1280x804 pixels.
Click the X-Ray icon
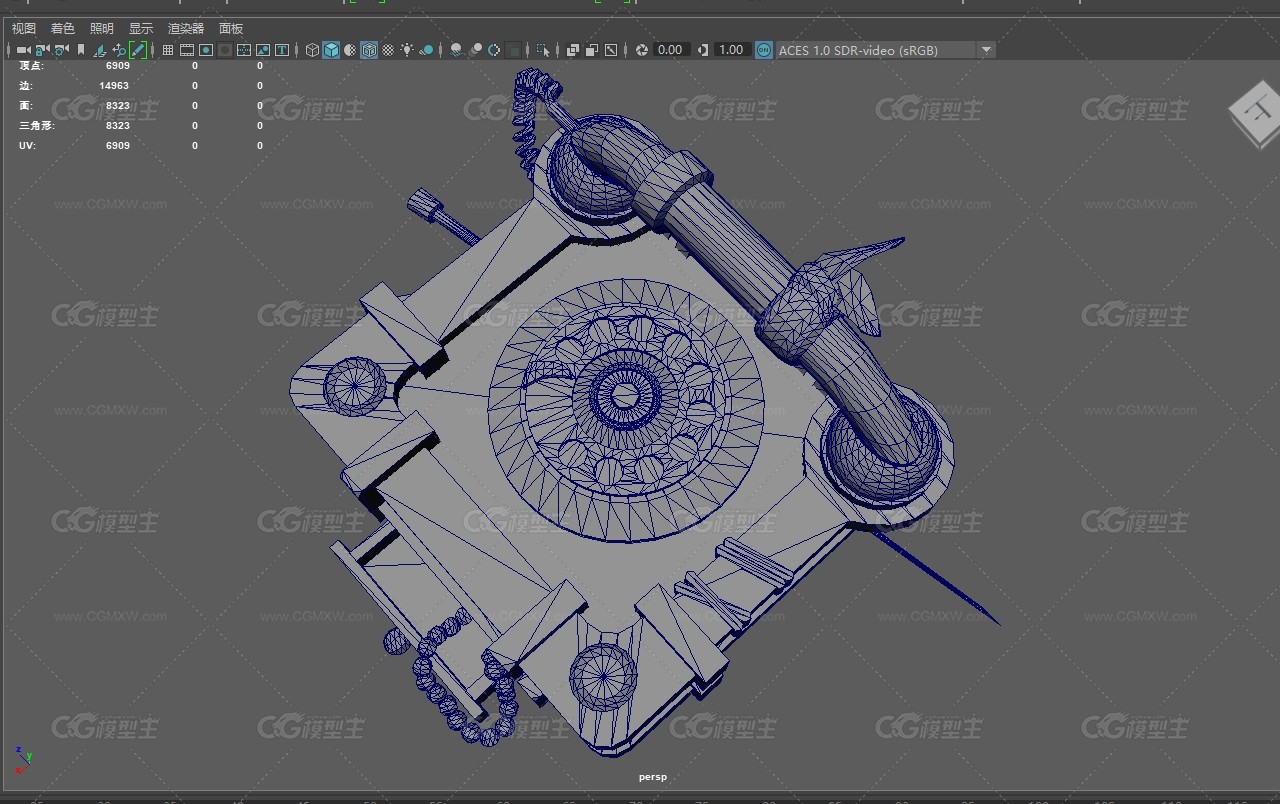coord(573,50)
